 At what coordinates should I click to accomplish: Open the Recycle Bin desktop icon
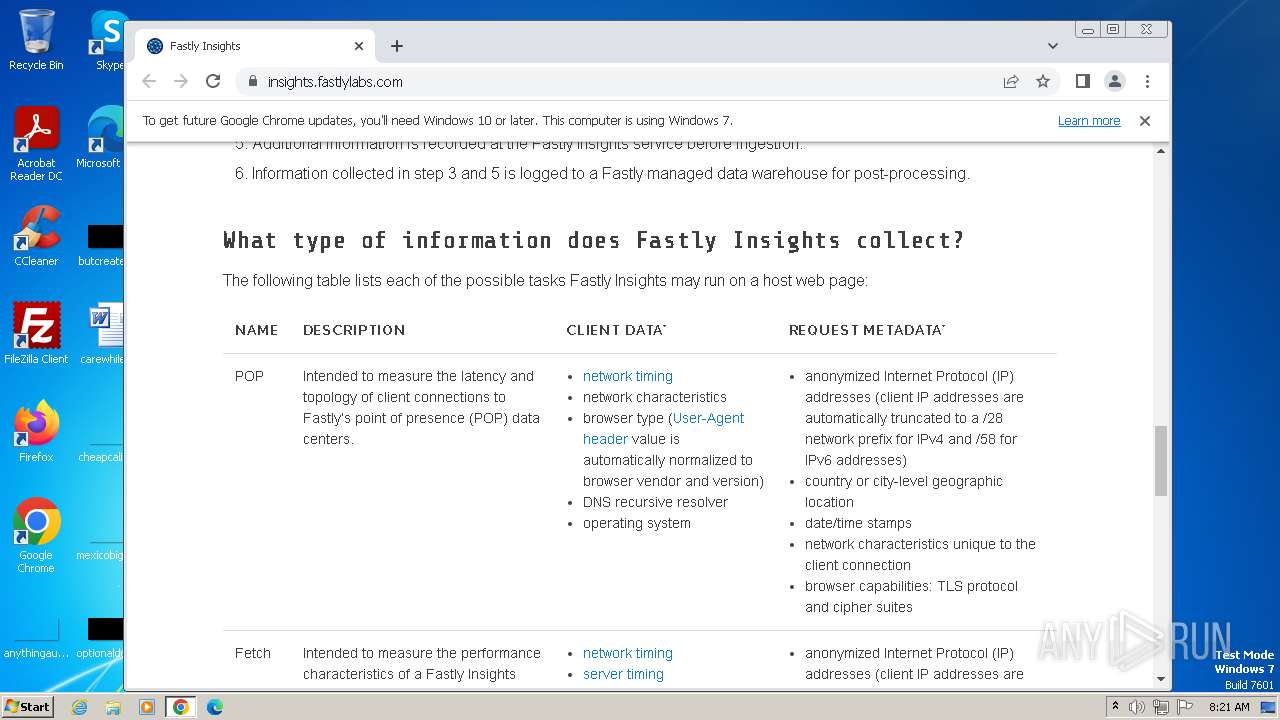(x=36, y=41)
